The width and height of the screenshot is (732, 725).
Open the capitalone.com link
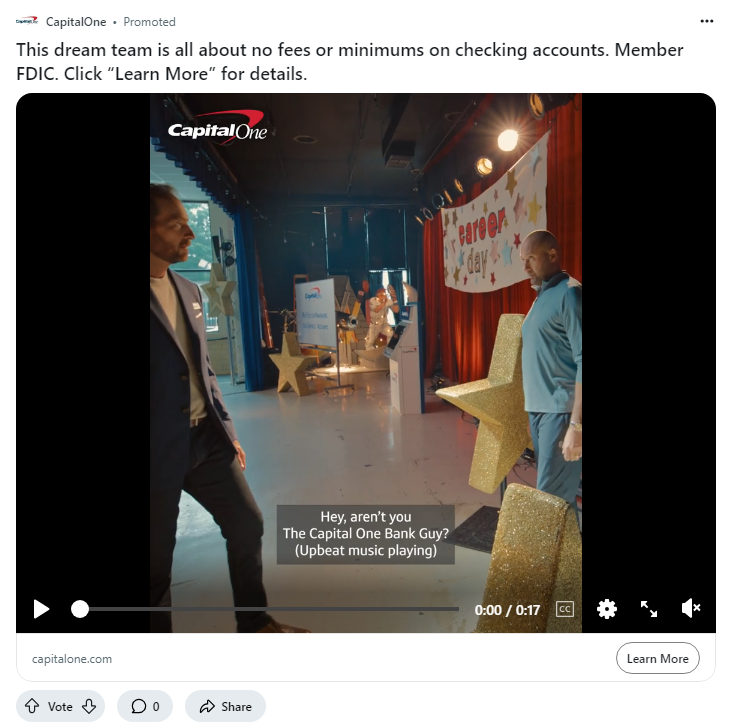(72, 659)
